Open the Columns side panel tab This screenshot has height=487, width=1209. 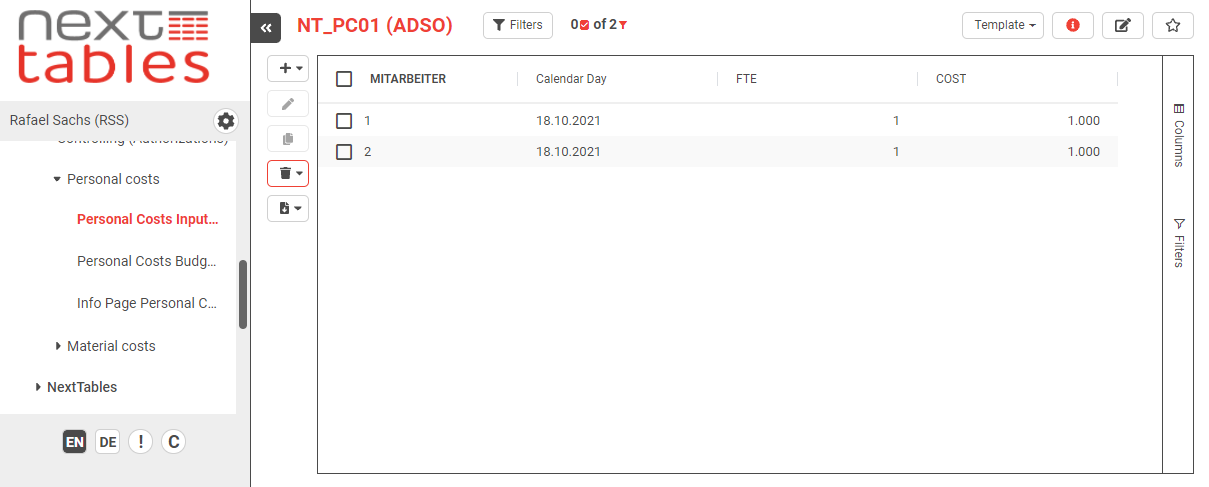[x=1178, y=135]
